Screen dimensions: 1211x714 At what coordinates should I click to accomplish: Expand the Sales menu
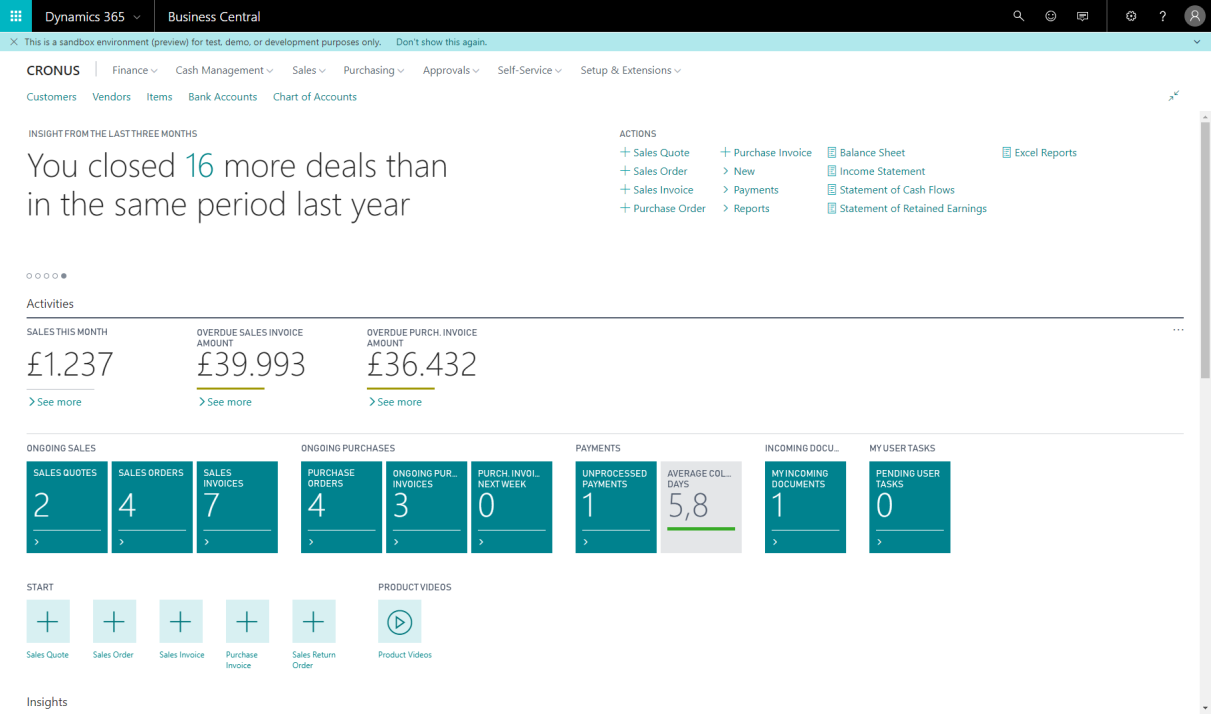pyautogui.click(x=309, y=70)
